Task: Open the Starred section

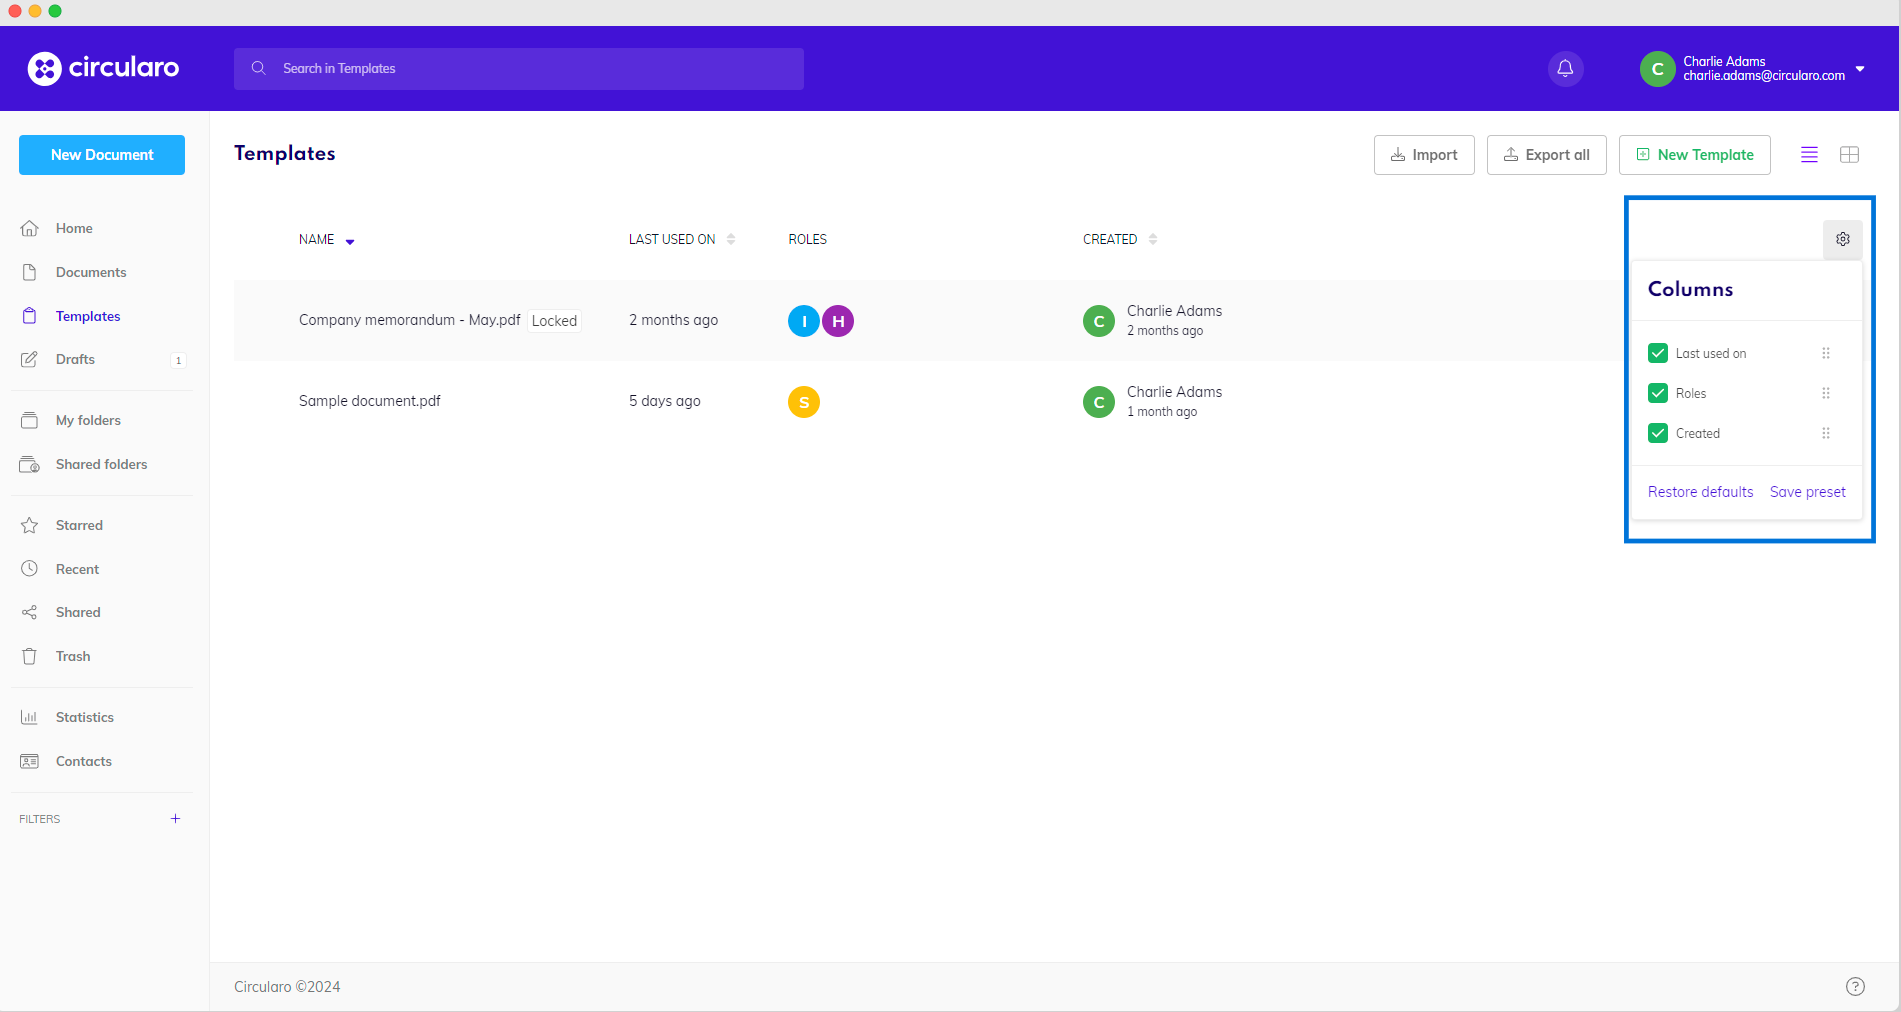Action: (79, 525)
